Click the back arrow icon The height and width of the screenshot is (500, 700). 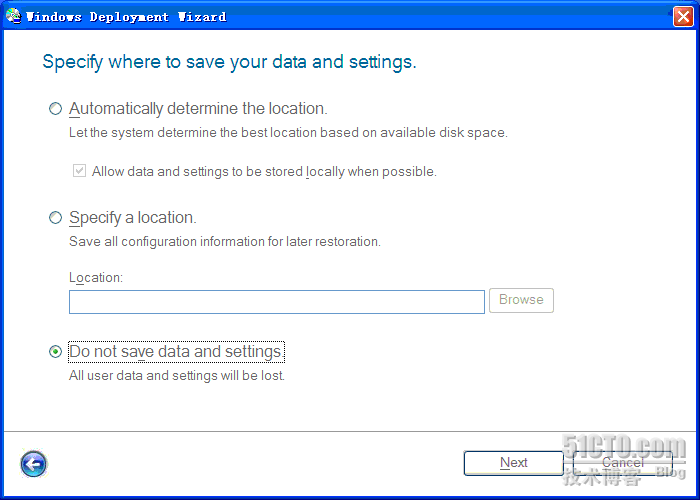pyautogui.click(x=33, y=464)
